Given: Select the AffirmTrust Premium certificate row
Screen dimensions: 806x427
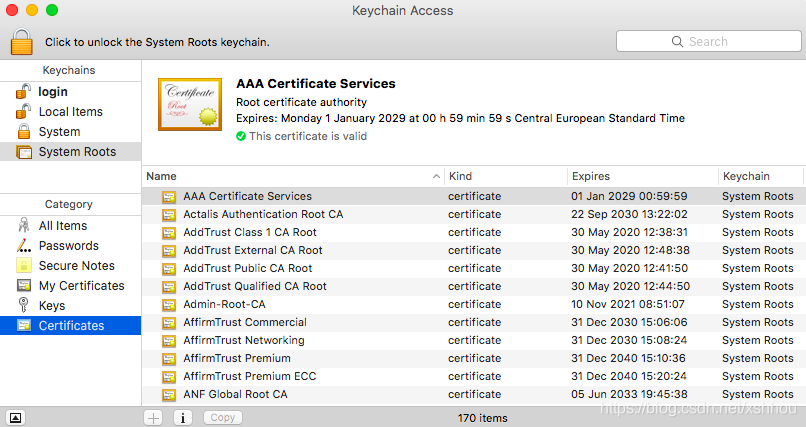Looking at the screenshot, I should click(473, 358).
